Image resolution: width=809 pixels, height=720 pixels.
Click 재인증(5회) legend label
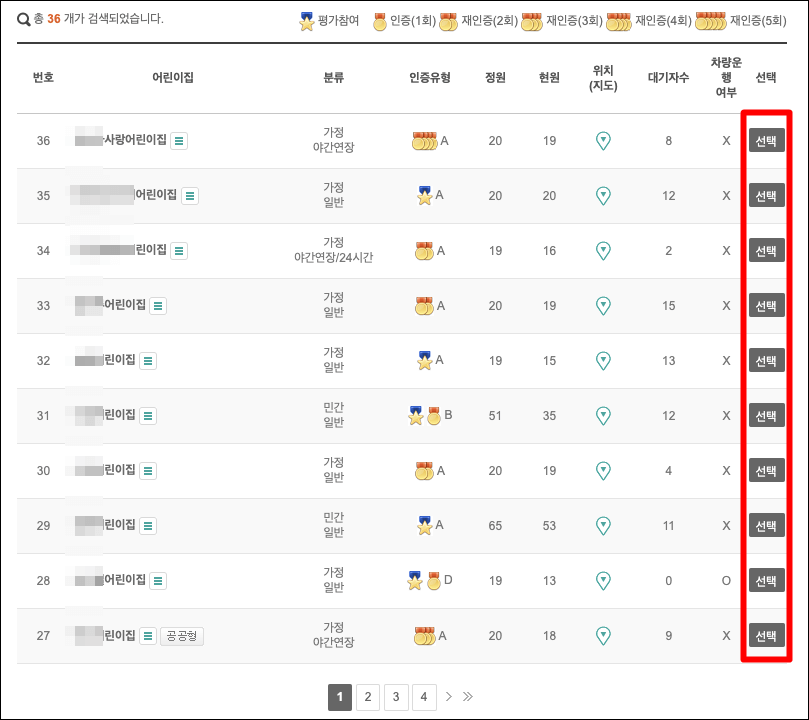(758, 21)
